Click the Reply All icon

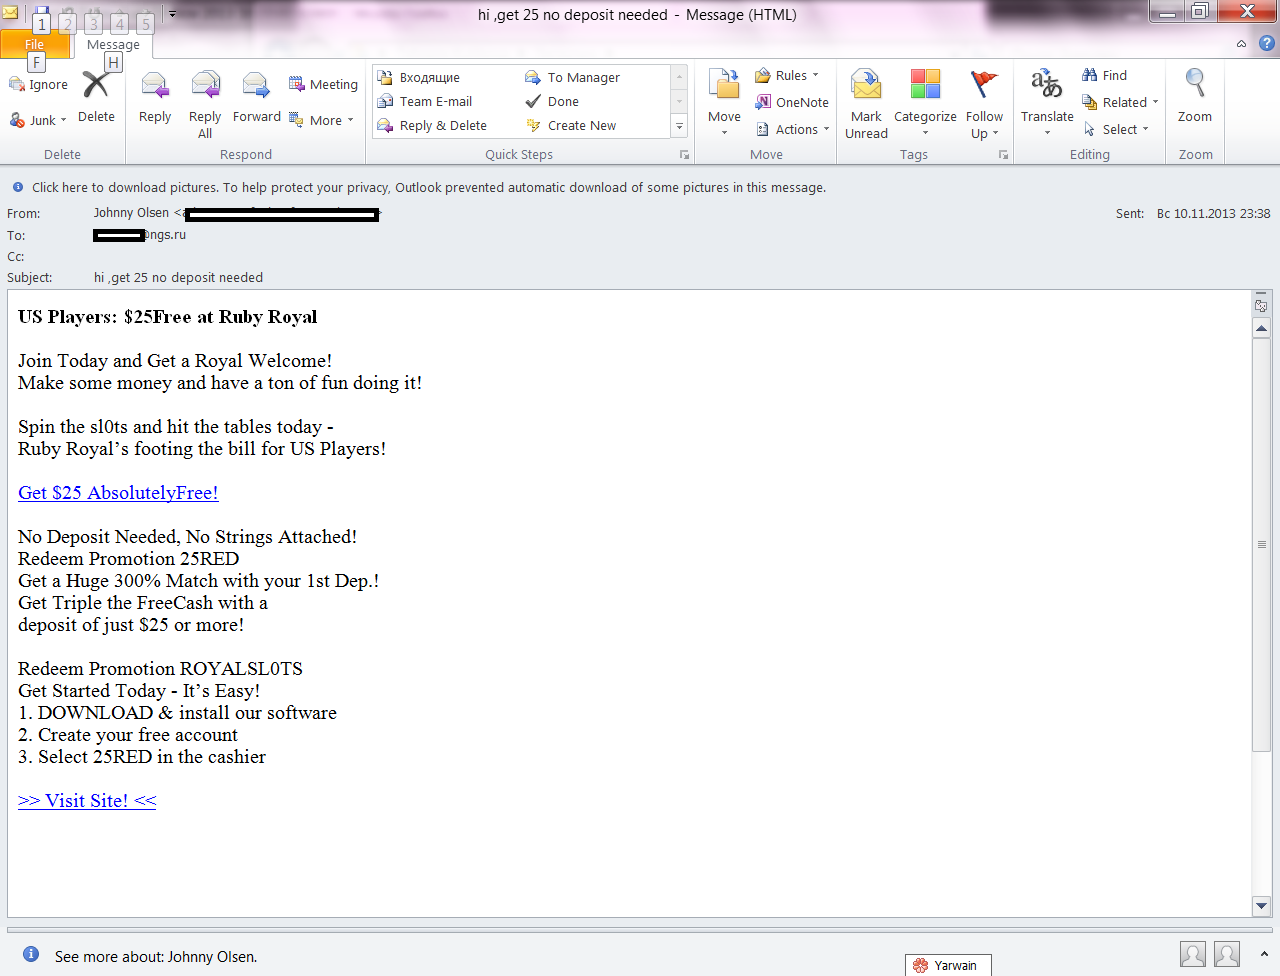click(x=205, y=85)
